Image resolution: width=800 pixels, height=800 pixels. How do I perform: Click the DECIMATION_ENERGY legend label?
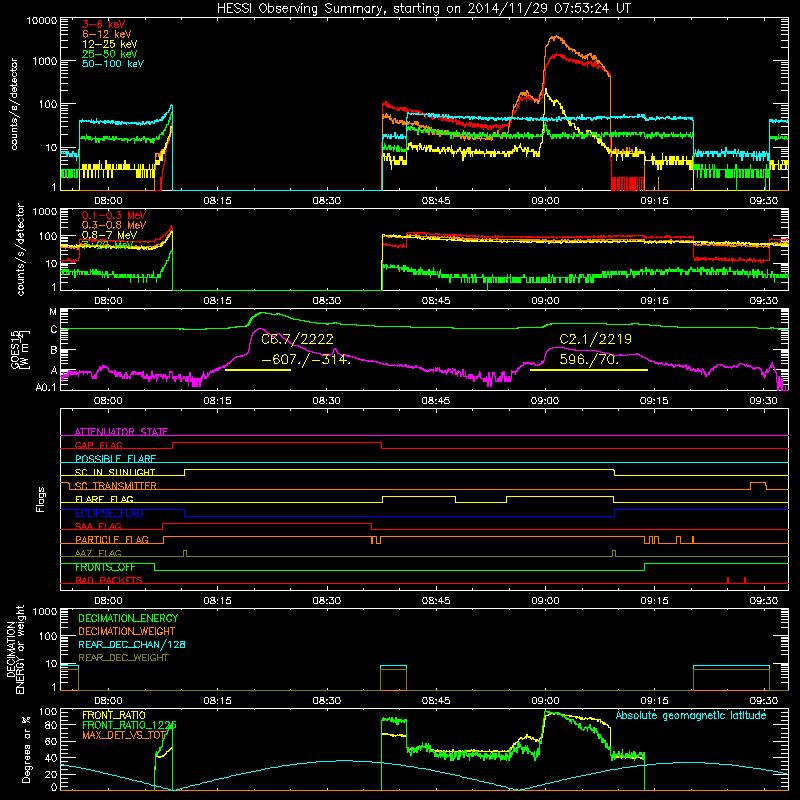pos(128,618)
